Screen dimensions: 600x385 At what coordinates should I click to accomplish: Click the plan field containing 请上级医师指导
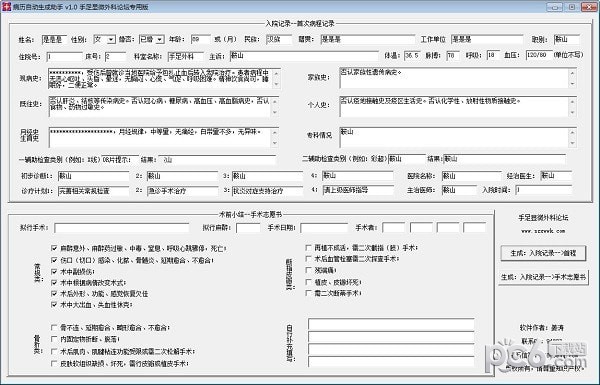pyautogui.click(x=358, y=190)
